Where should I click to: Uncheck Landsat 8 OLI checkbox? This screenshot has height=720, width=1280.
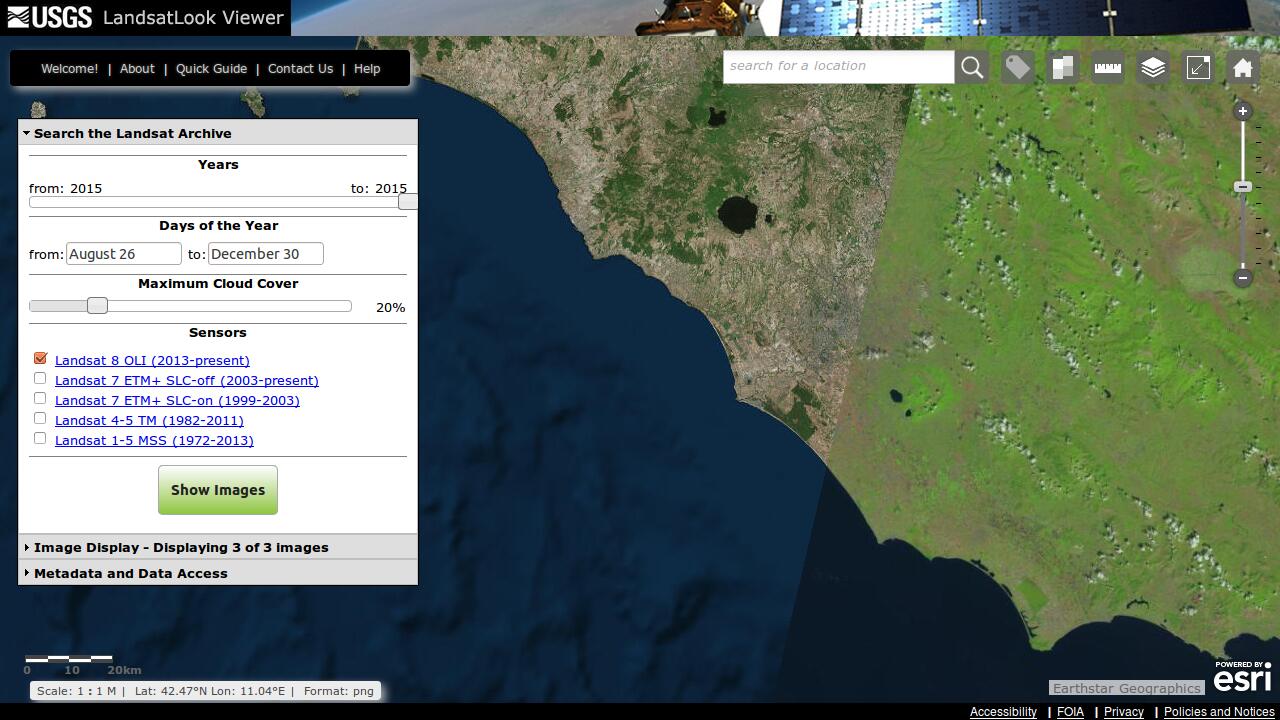(40, 358)
